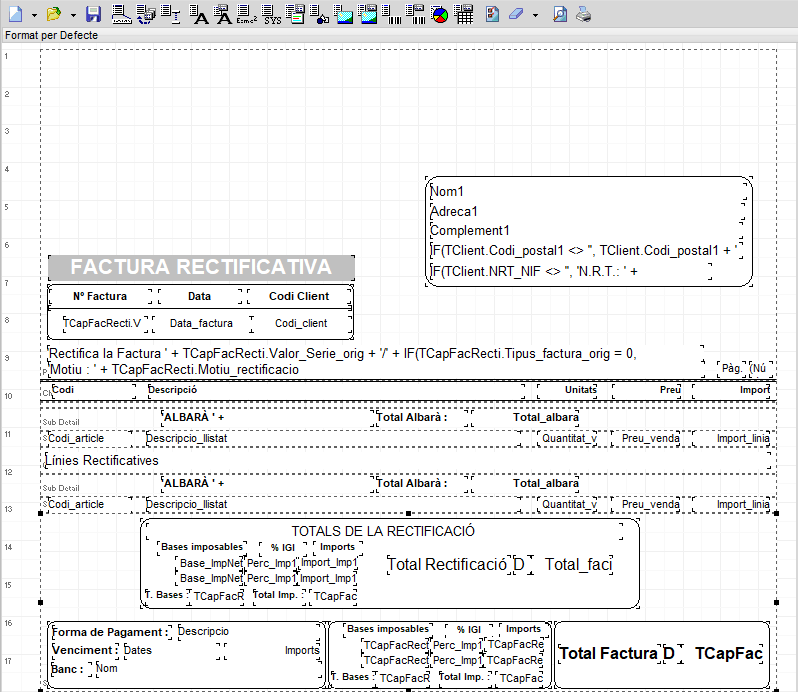Insert a system variable using the SYS icon
Screen dimensions: 798x692
coord(271,14)
